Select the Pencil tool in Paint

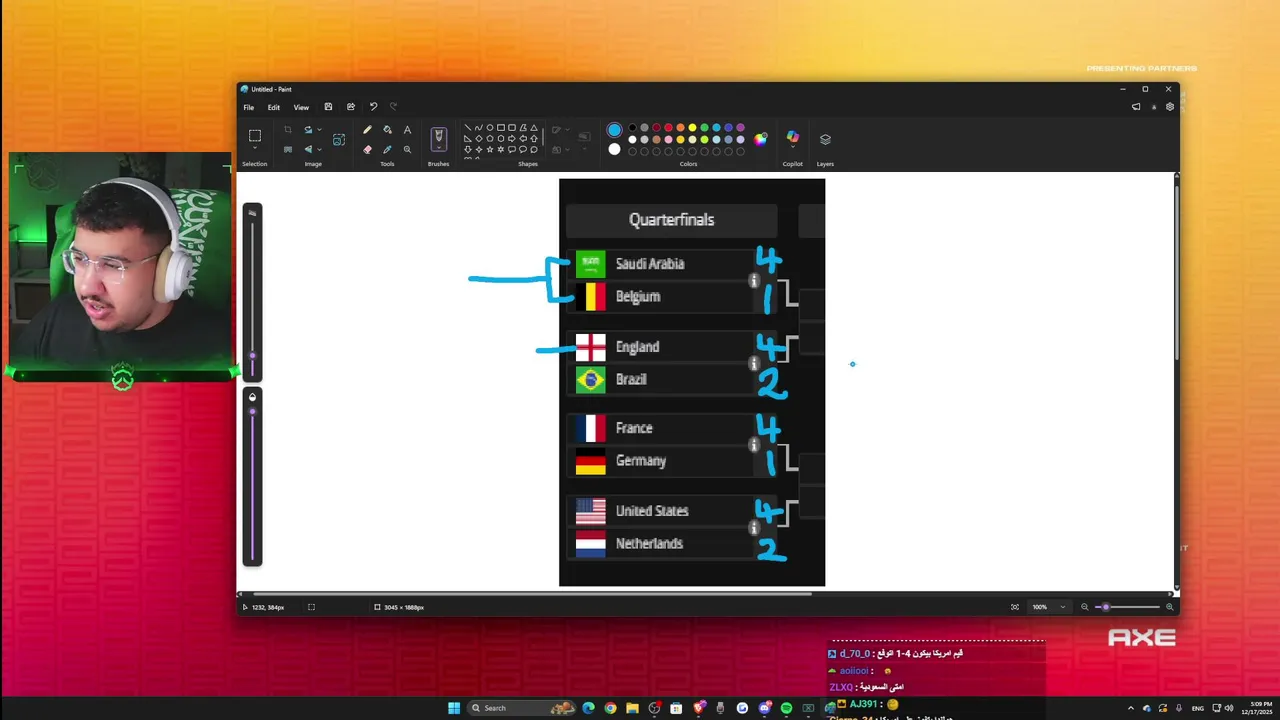pyautogui.click(x=367, y=129)
